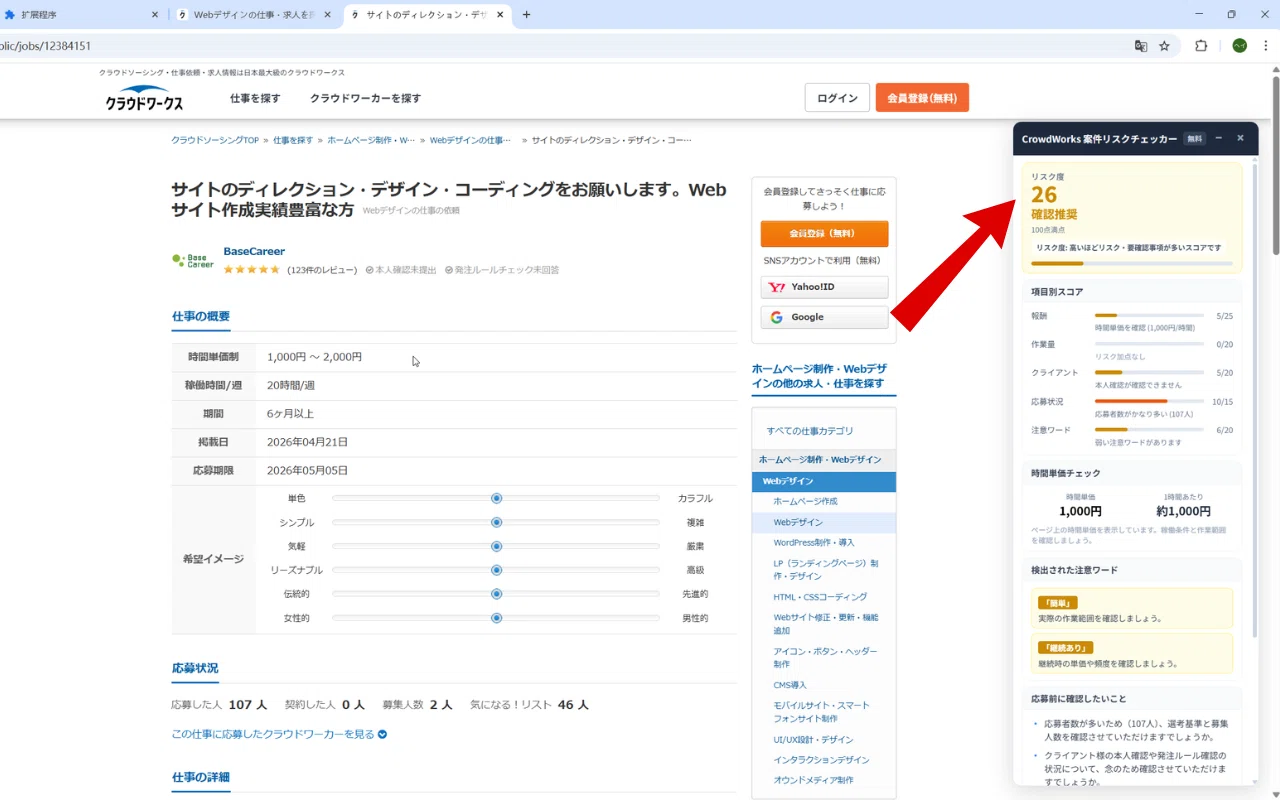Image resolution: width=1280 pixels, height=800 pixels.
Task: Select CMS導入 category
Action: [x=790, y=685]
